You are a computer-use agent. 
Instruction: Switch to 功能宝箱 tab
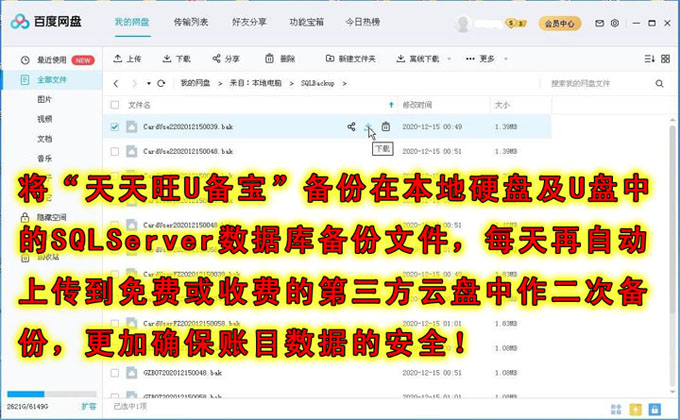click(307, 22)
